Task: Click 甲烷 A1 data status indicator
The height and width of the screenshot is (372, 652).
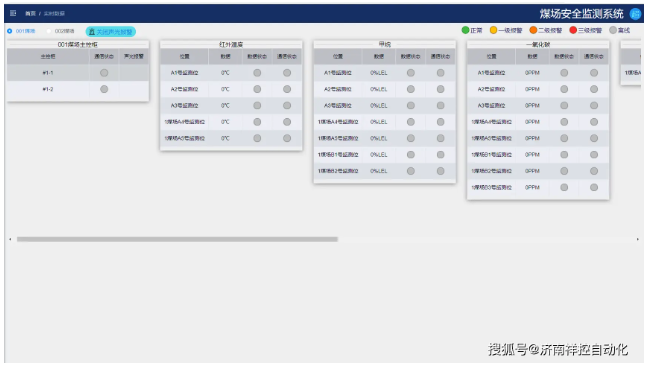Action: [x=411, y=73]
